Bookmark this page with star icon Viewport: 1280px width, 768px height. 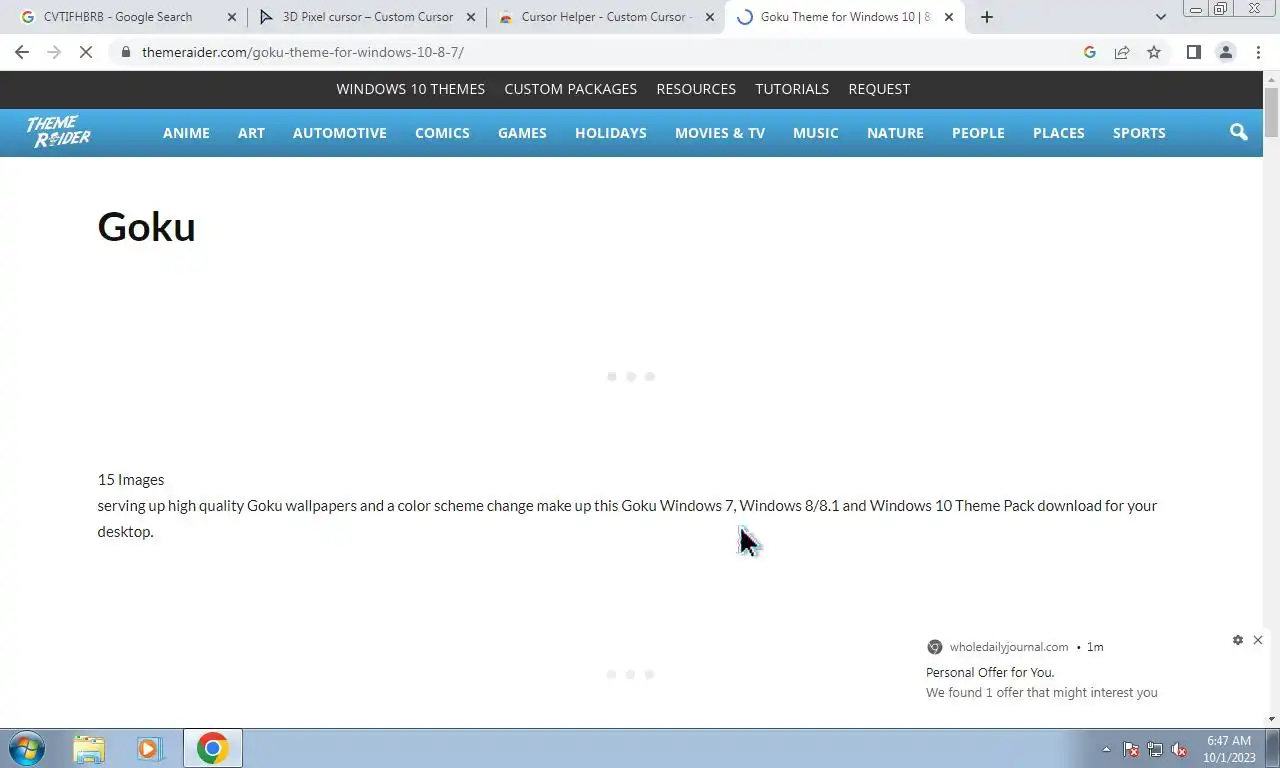coord(1154,52)
